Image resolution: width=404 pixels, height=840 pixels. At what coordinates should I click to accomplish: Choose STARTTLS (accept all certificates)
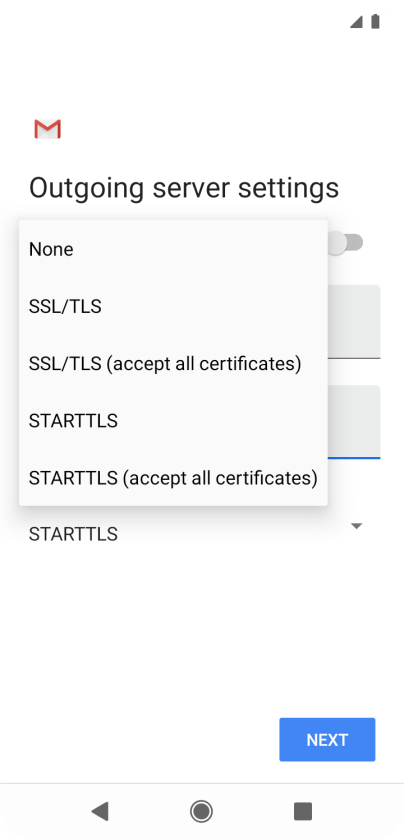(173, 477)
